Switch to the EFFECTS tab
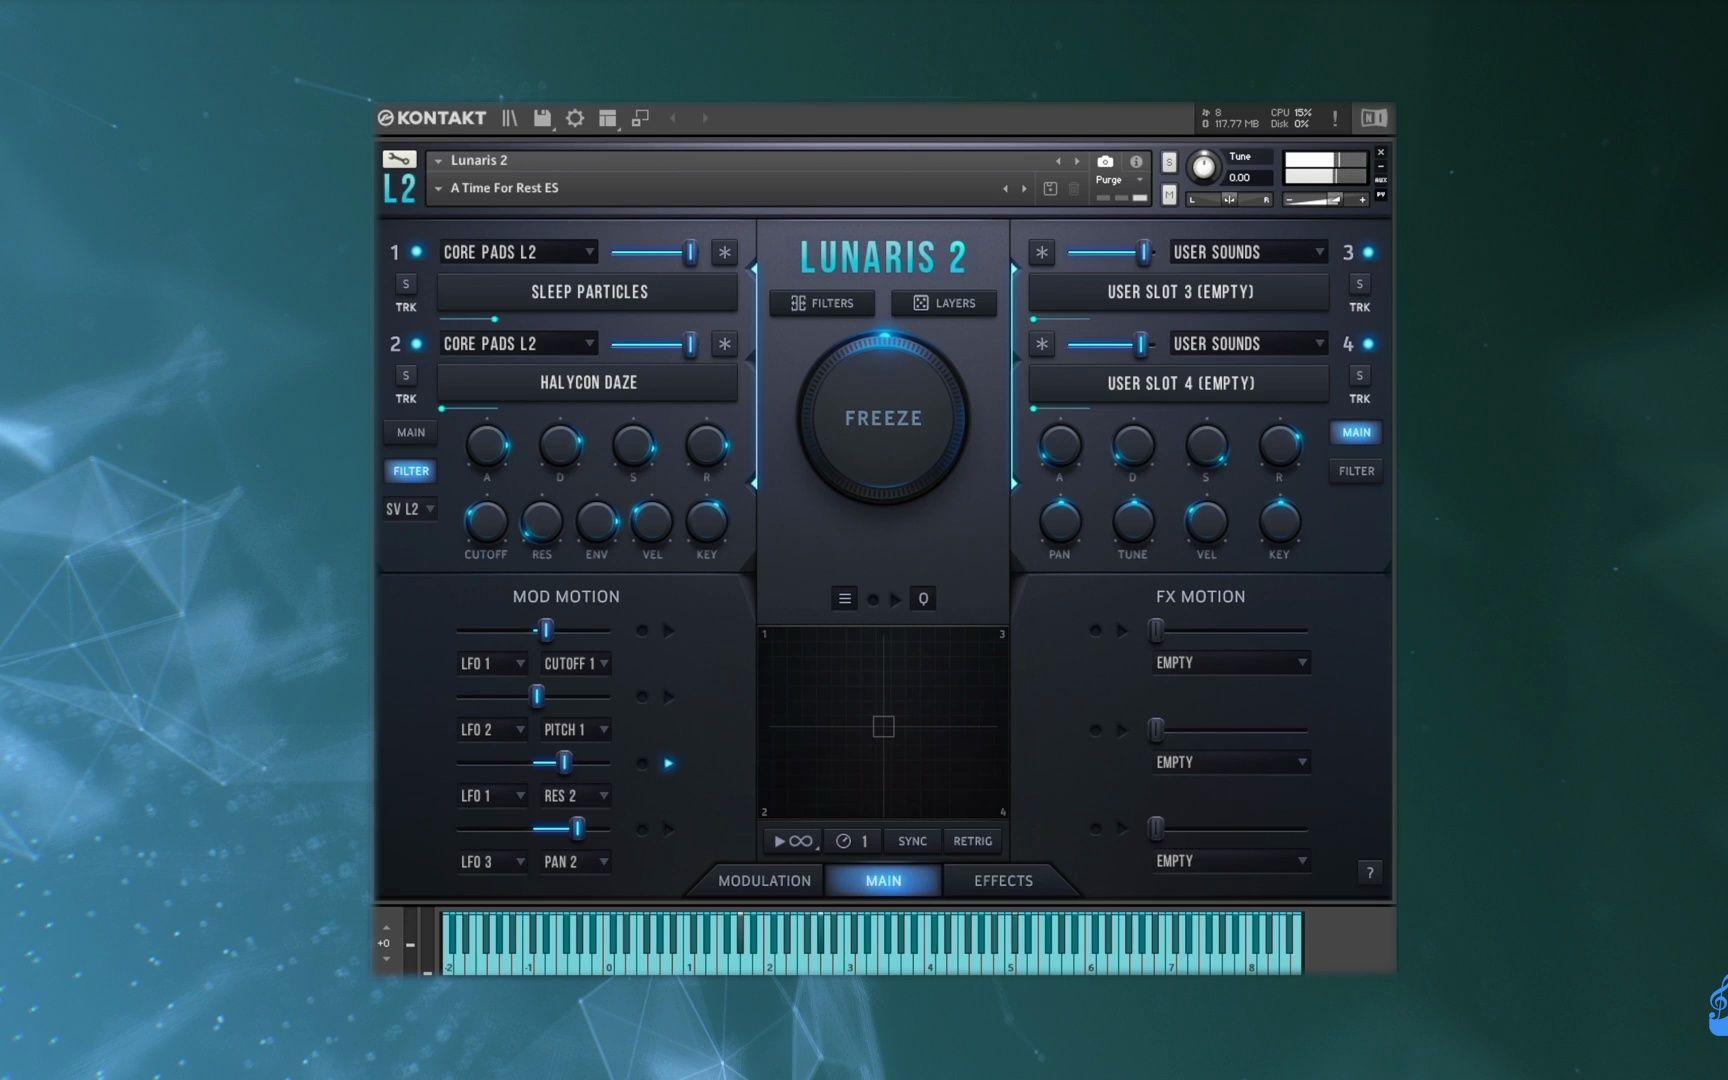Image resolution: width=1728 pixels, height=1080 pixels. [x=1003, y=881]
